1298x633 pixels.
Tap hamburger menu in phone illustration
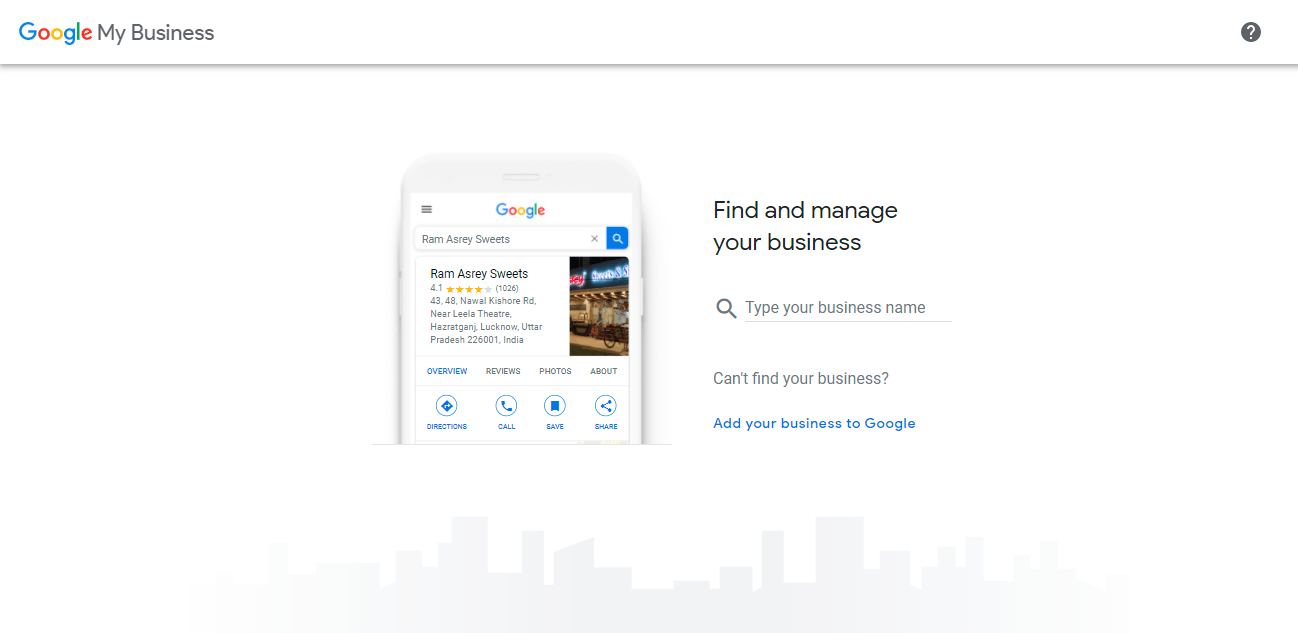point(427,210)
